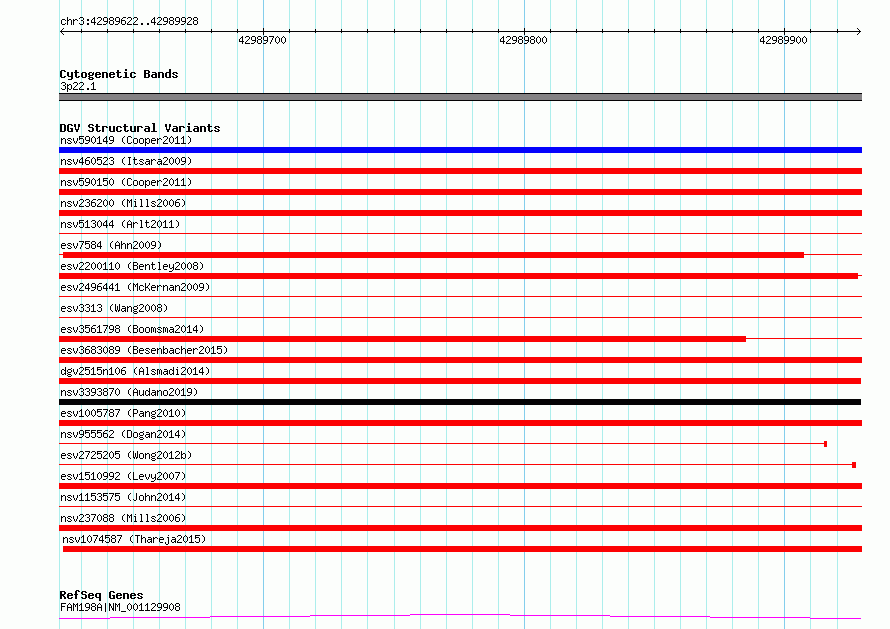Open variant esv3313 (Wang2008) label
Image resolution: width=890 pixels, height=629 pixels.
[x=114, y=308]
